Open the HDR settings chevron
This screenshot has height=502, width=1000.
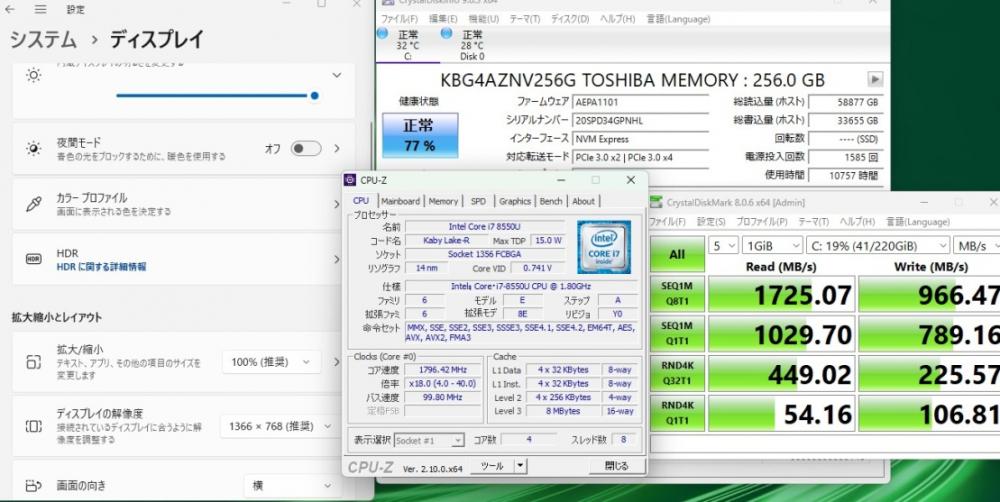337,259
